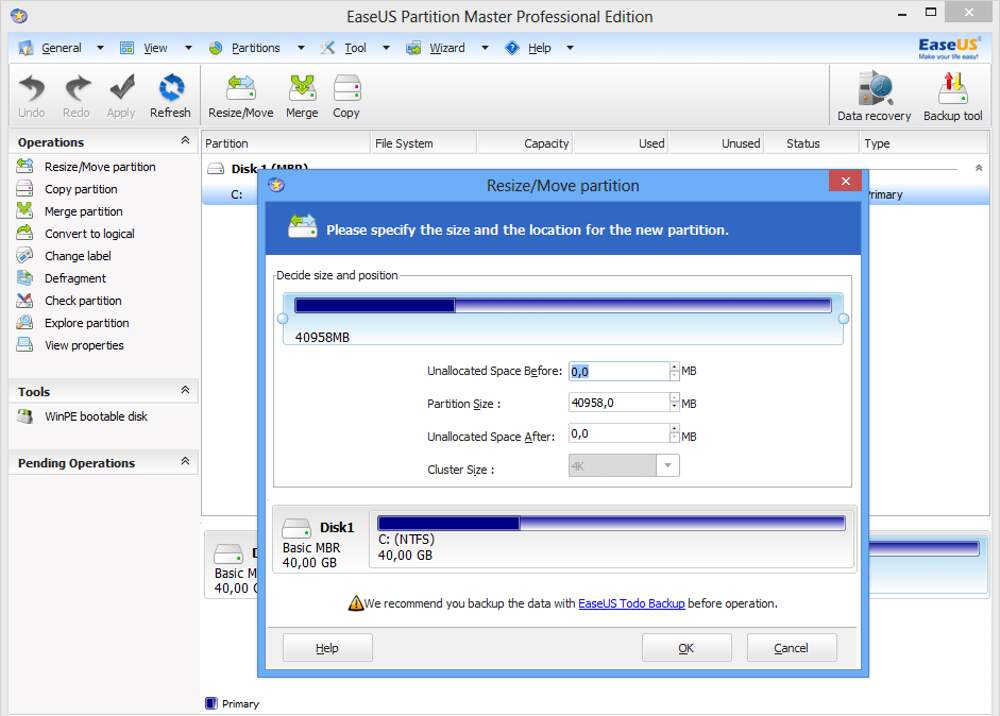The image size is (1000, 716).
Task: Expand the Pending Operations panel
Action: pos(185,462)
